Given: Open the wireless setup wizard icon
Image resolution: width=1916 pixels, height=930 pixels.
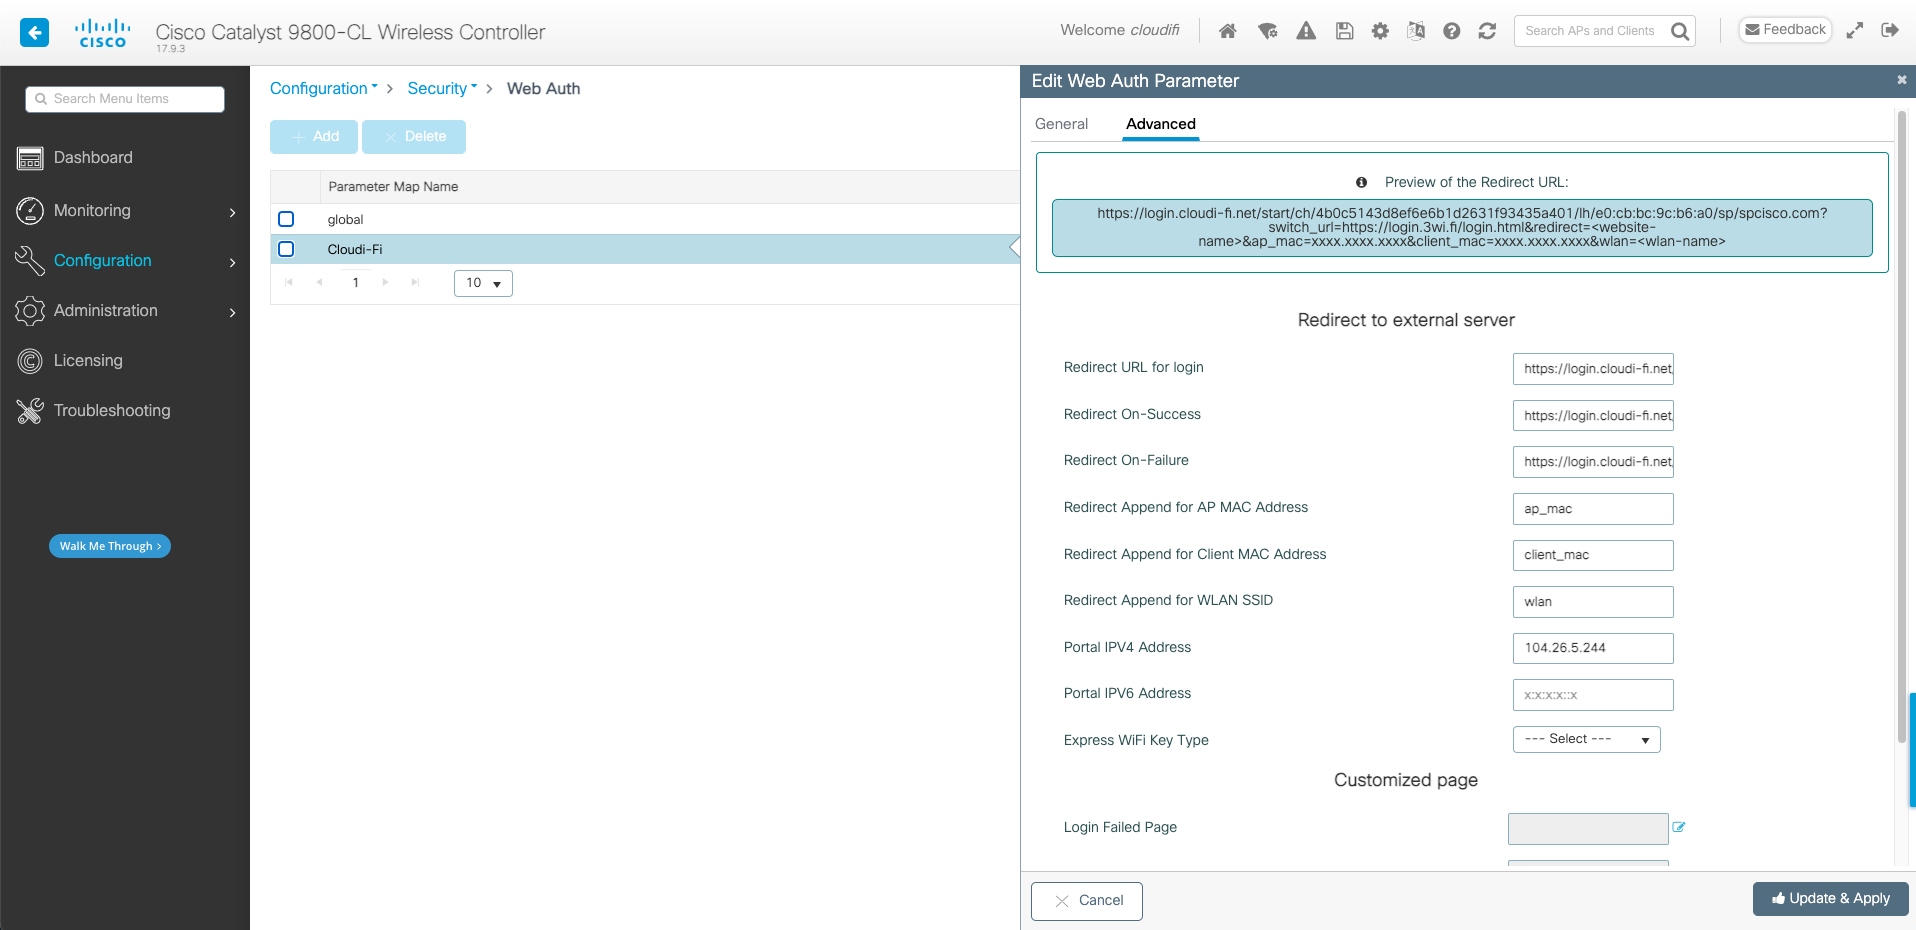Looking at the screenshot, I should [x=1267, y=31].
